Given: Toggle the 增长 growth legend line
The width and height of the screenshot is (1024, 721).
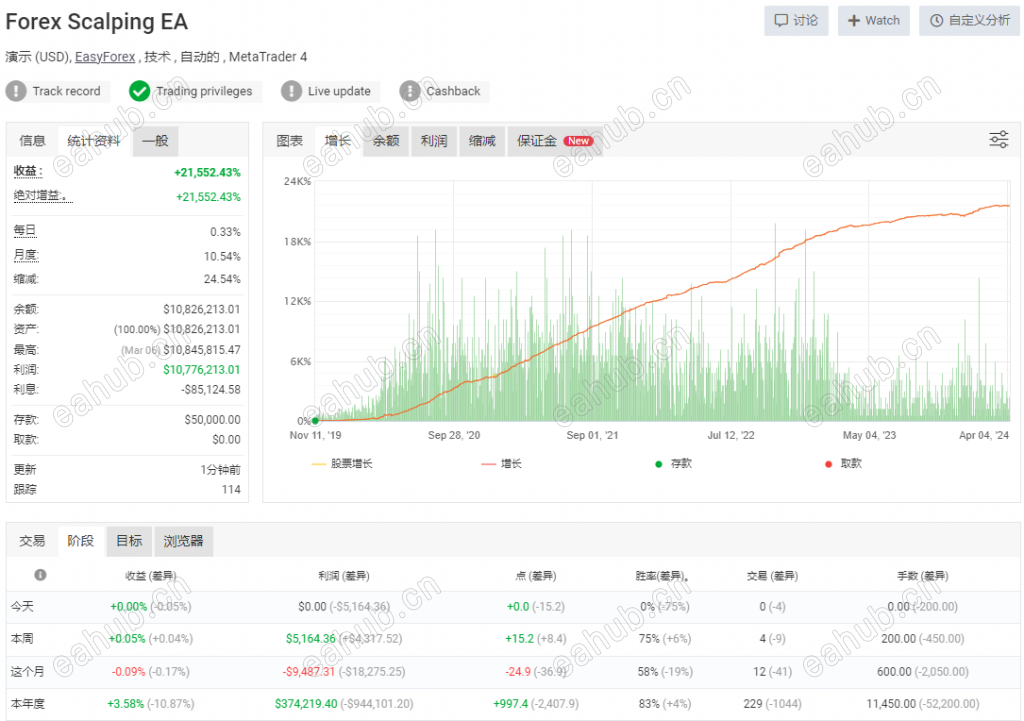Looking at the screenshot, I should click(502, 464).
